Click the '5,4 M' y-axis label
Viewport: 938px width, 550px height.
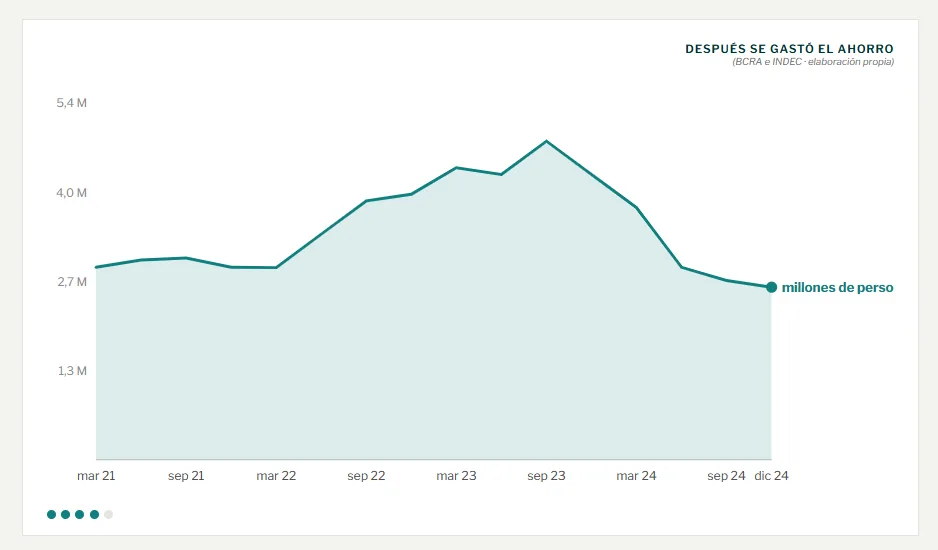point(72,103)
